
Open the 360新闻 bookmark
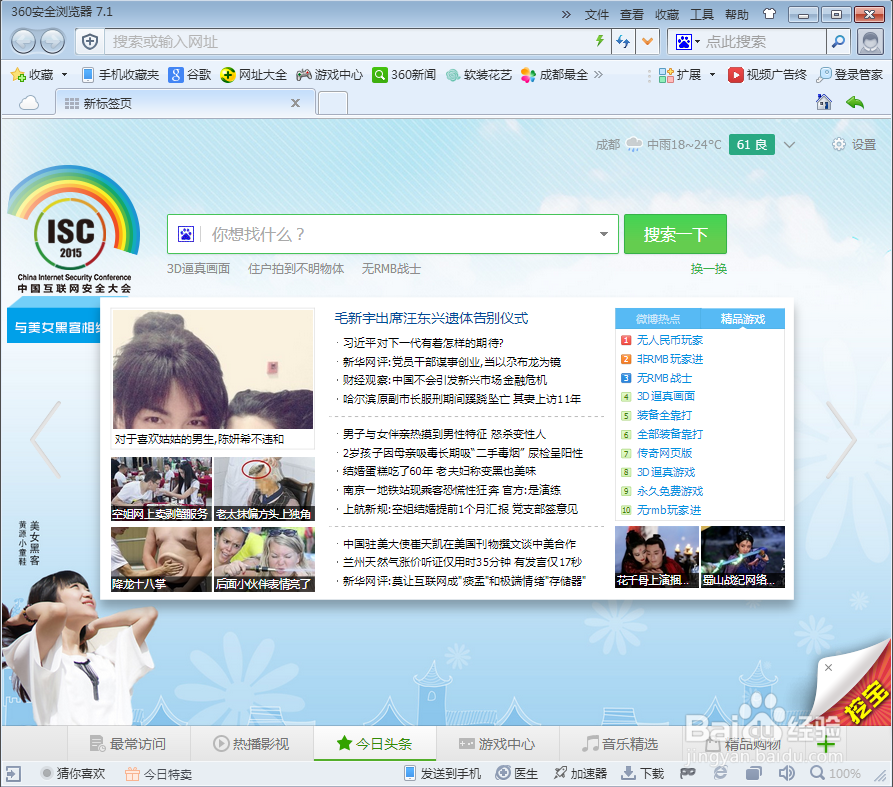pyautogui.click(x=404, y=75)
